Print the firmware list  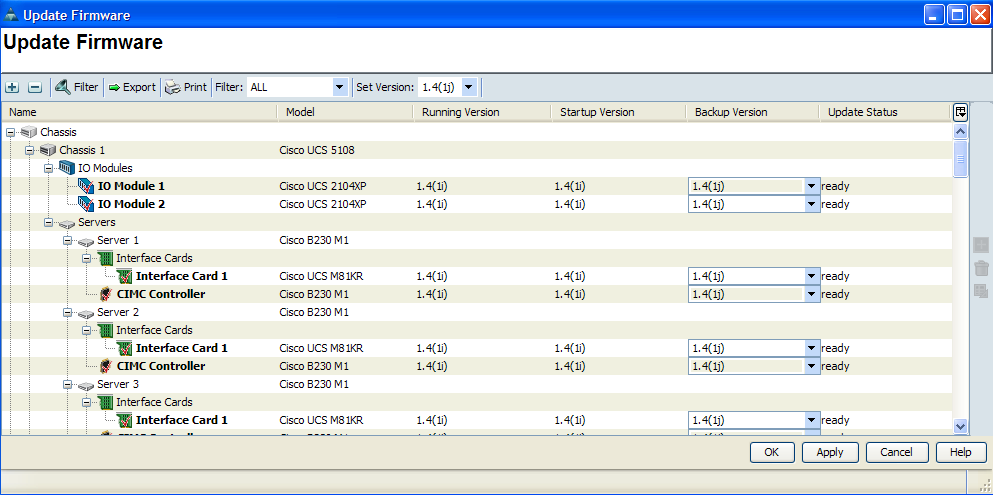point(185,88)
